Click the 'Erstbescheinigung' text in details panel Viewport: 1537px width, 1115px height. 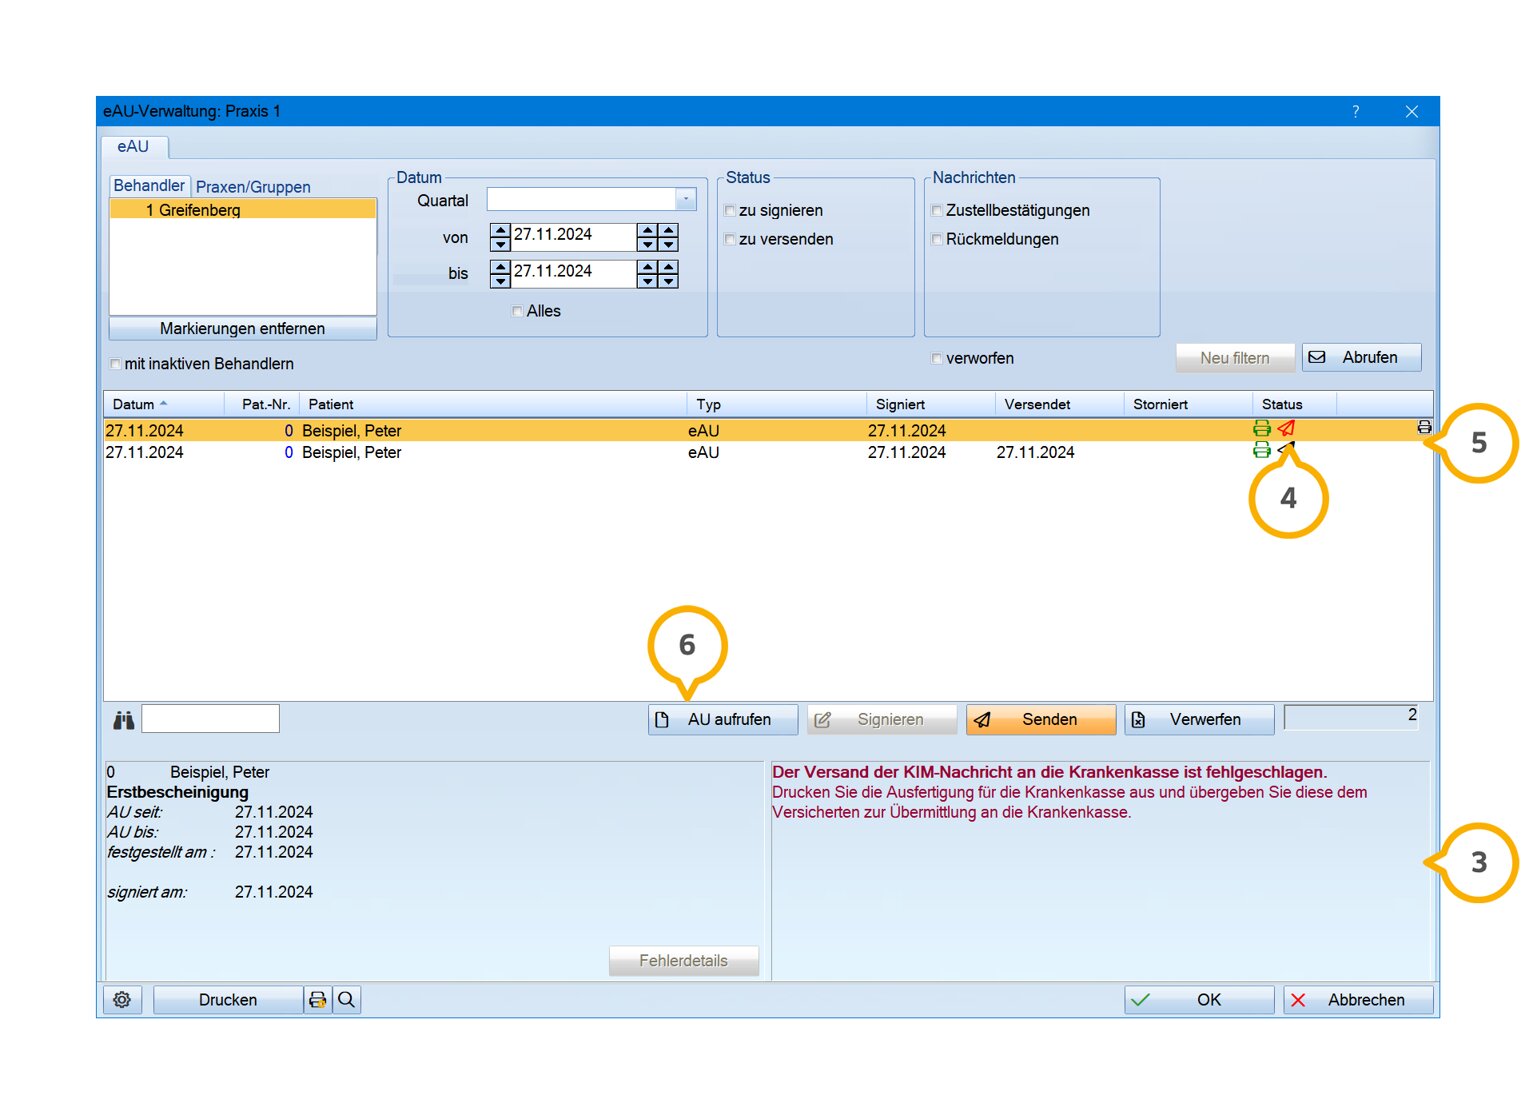[178, 792]
